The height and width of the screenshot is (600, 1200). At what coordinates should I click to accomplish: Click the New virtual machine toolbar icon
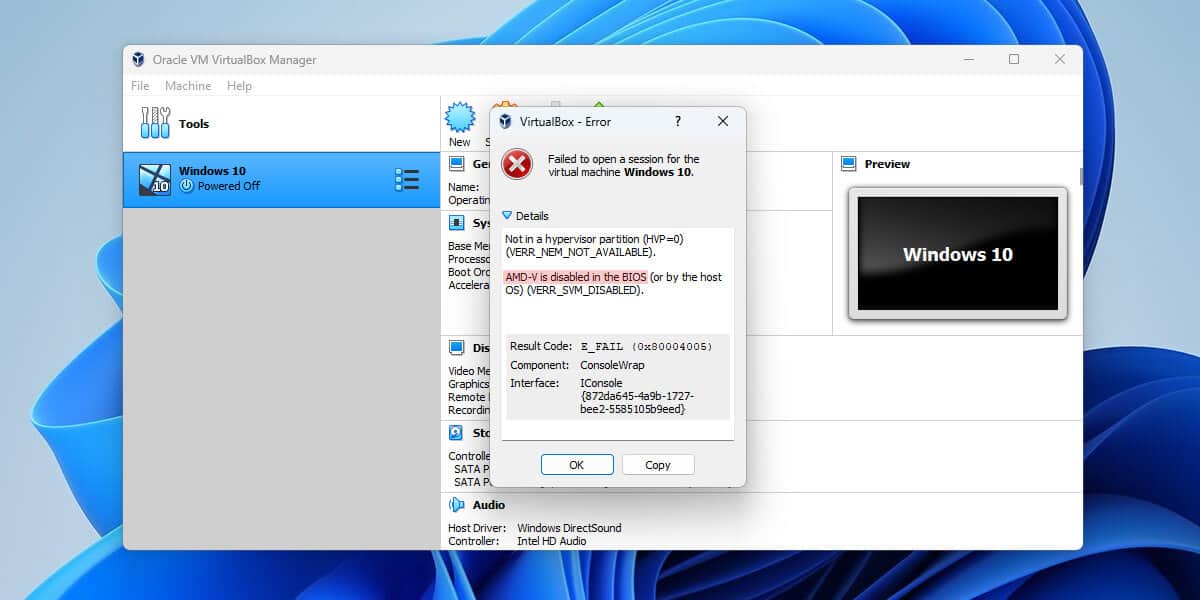click(460, 117)
